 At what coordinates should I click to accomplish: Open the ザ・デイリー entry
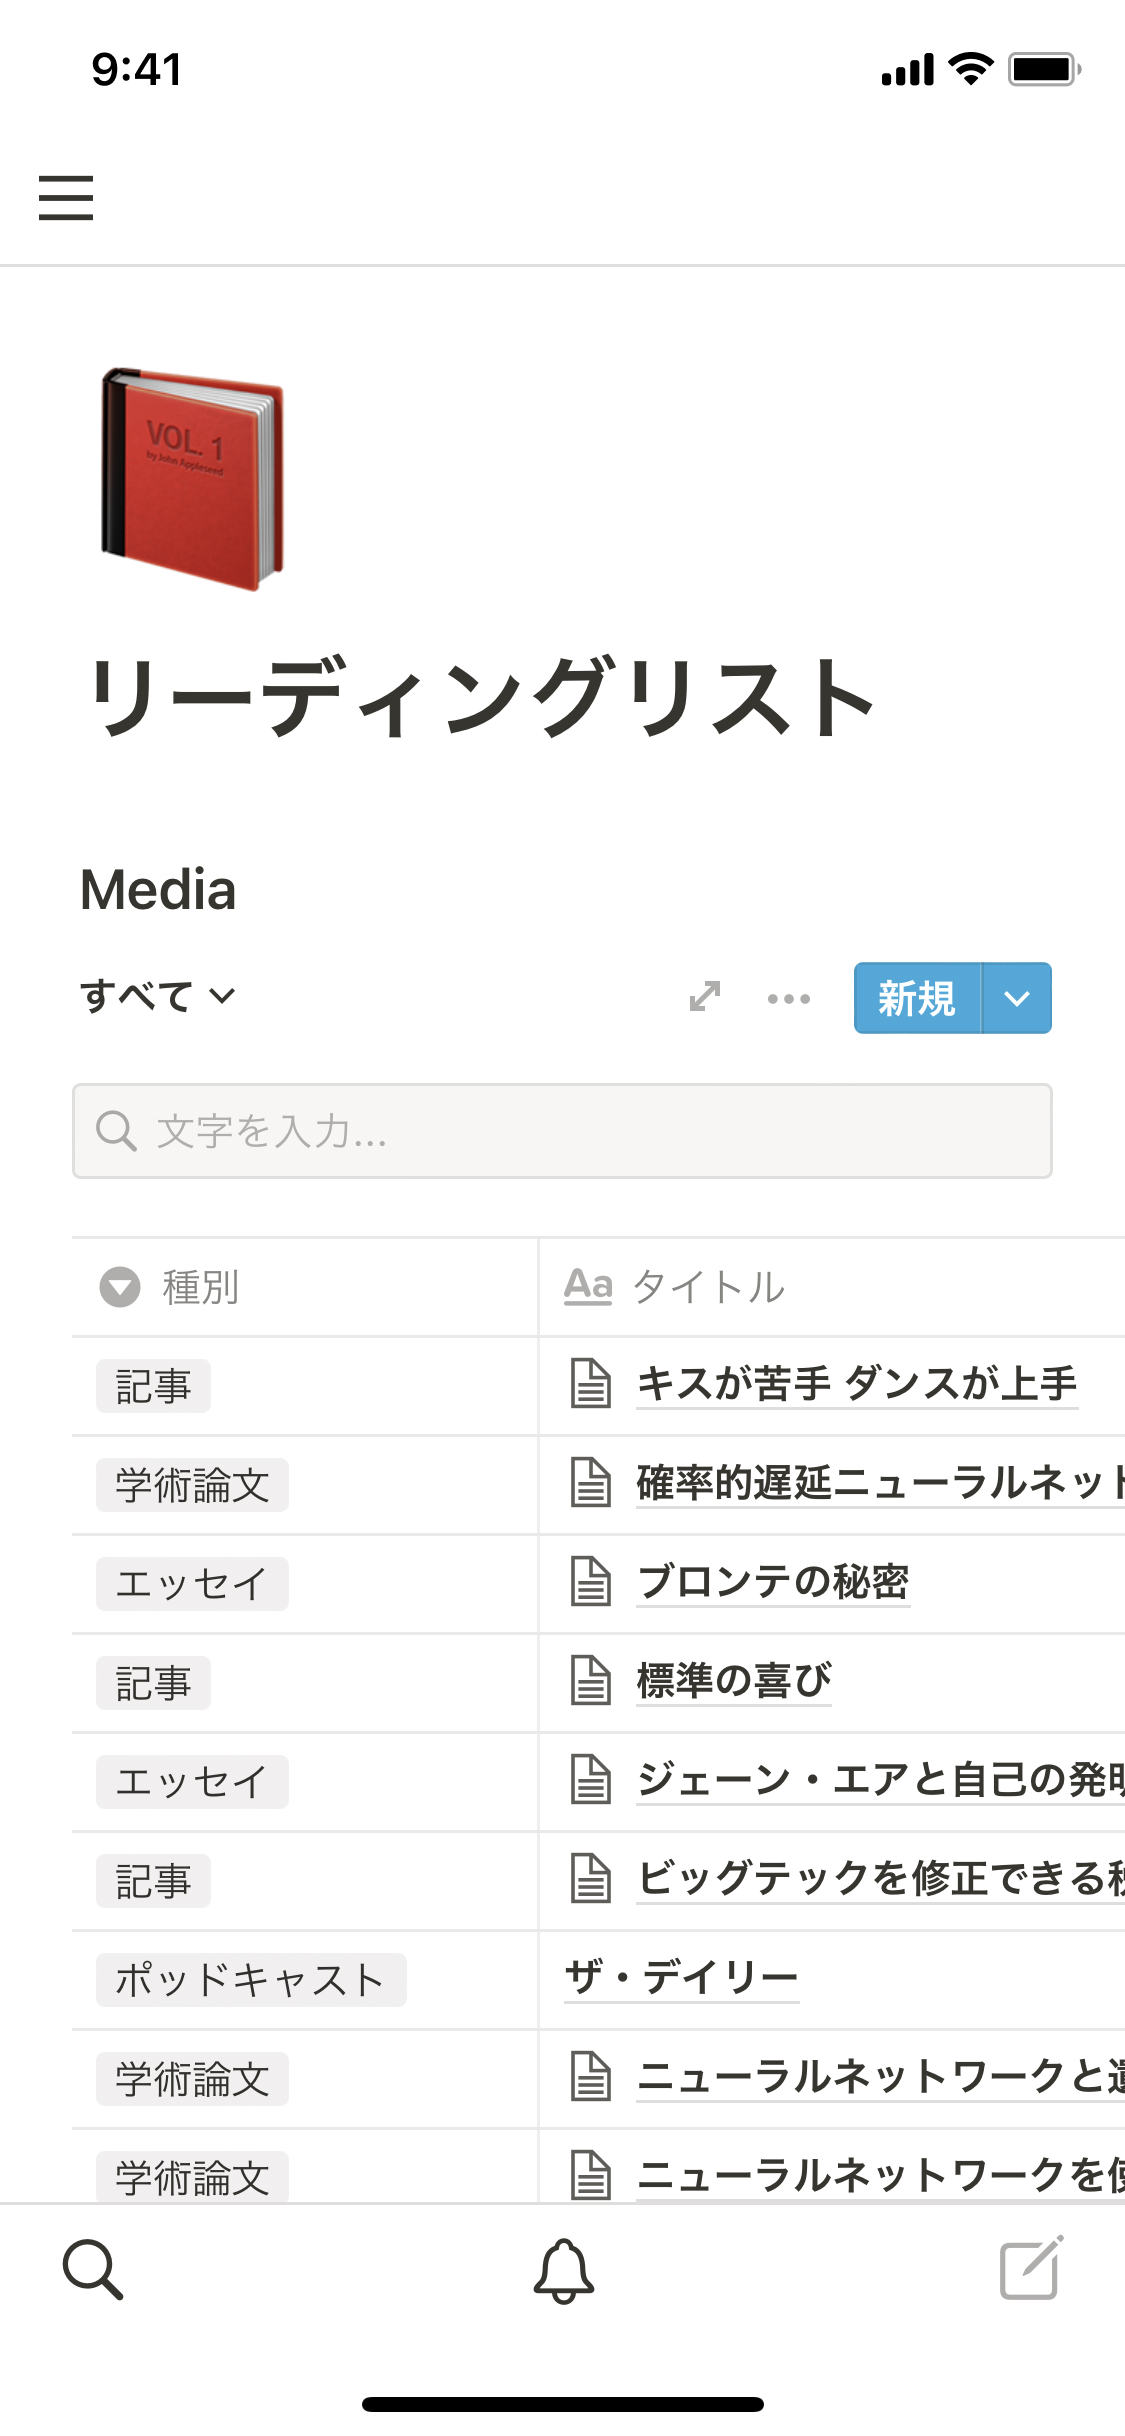[681, 1977]
